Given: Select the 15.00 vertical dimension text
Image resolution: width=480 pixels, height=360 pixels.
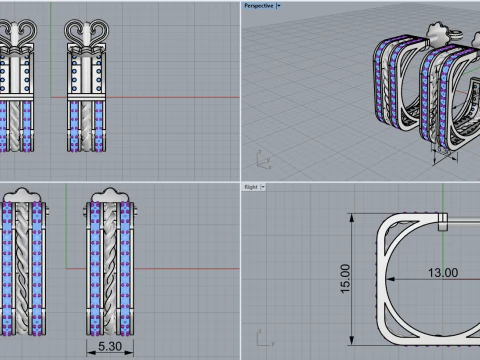Looking at the screenshot, I should point(345,279).
